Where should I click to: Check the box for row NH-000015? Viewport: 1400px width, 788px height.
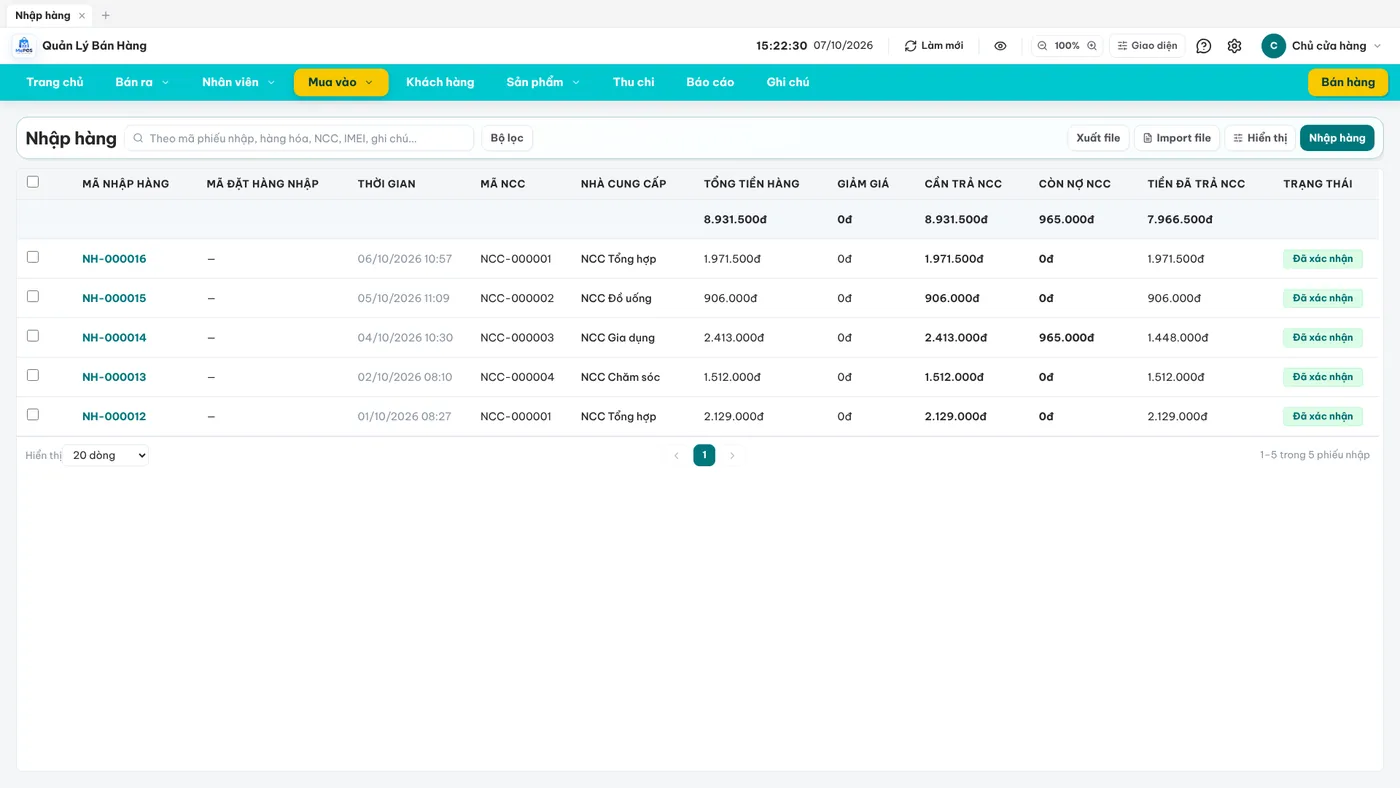tap(33, 296)
